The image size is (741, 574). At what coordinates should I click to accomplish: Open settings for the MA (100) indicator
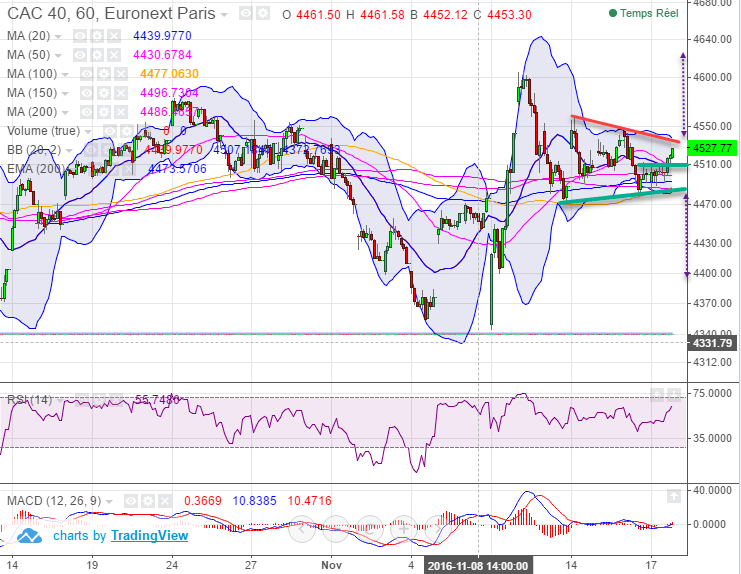click(104, 74)
